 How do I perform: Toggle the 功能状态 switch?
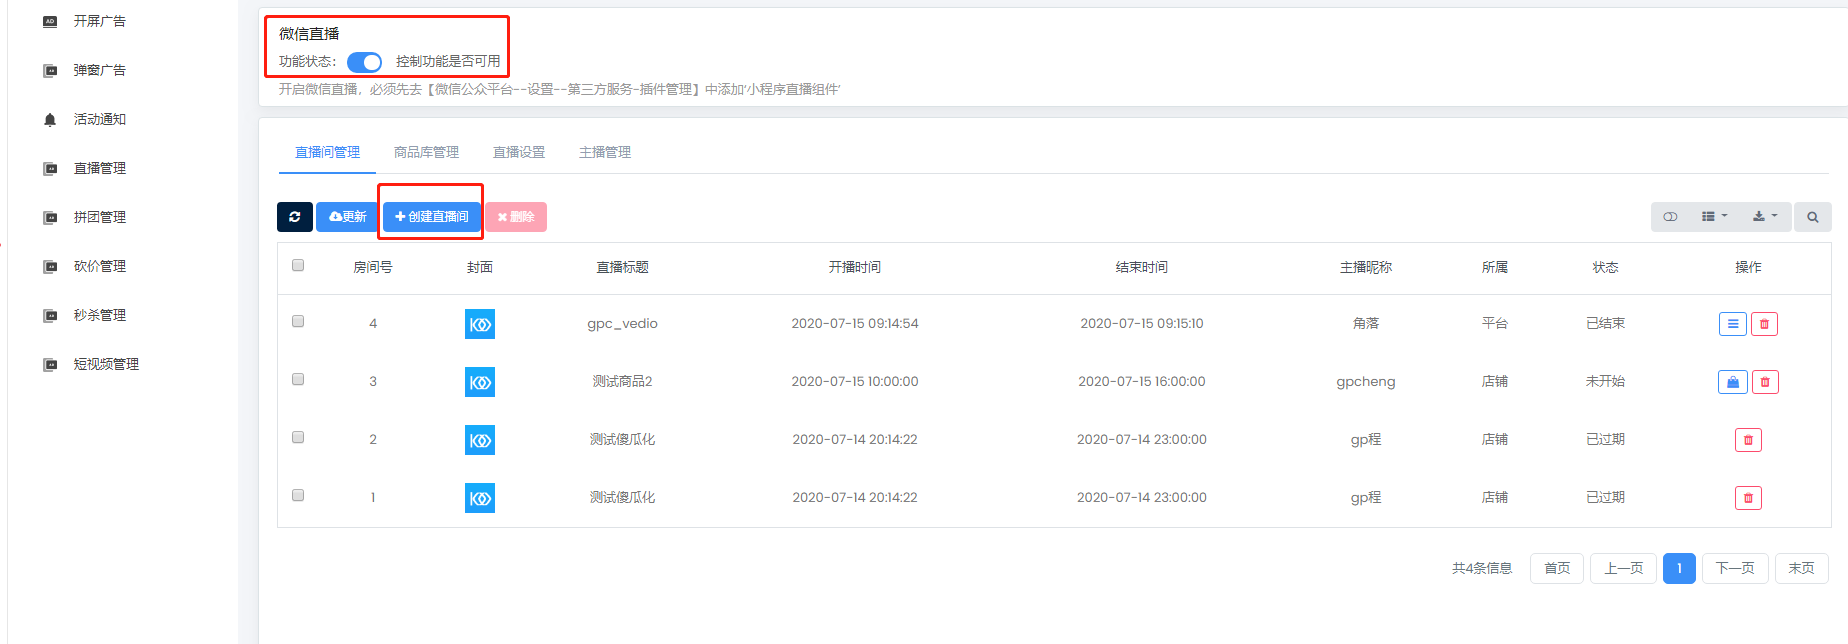[364, 62]
